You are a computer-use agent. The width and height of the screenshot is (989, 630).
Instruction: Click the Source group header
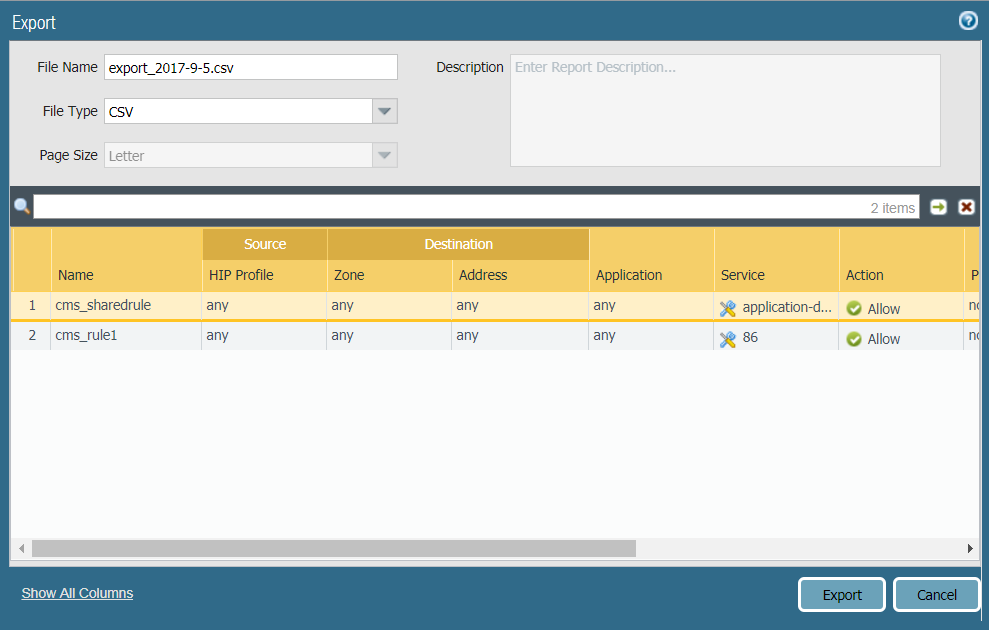(265, 244)
